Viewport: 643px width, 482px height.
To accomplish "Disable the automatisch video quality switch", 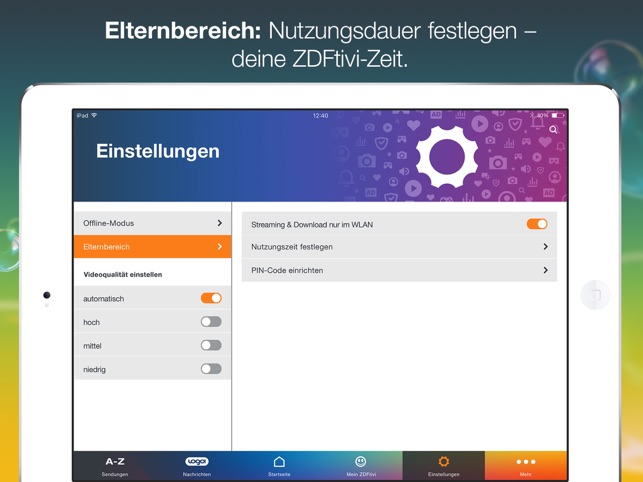I will [211, 298].
